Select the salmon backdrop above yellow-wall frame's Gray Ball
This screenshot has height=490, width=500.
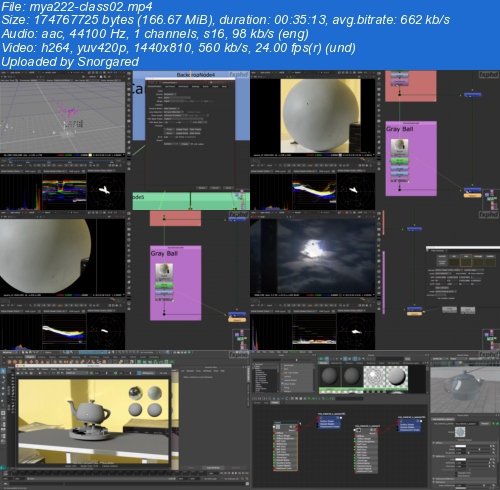click(x=411, y=86)
